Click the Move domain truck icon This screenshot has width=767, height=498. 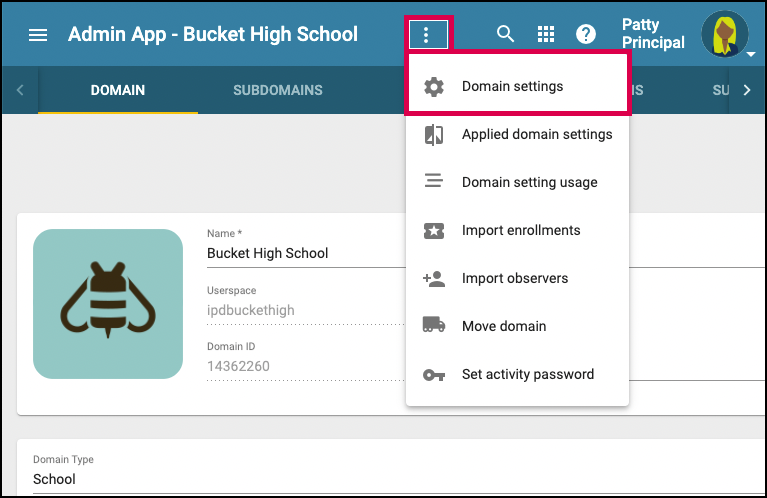433,324
